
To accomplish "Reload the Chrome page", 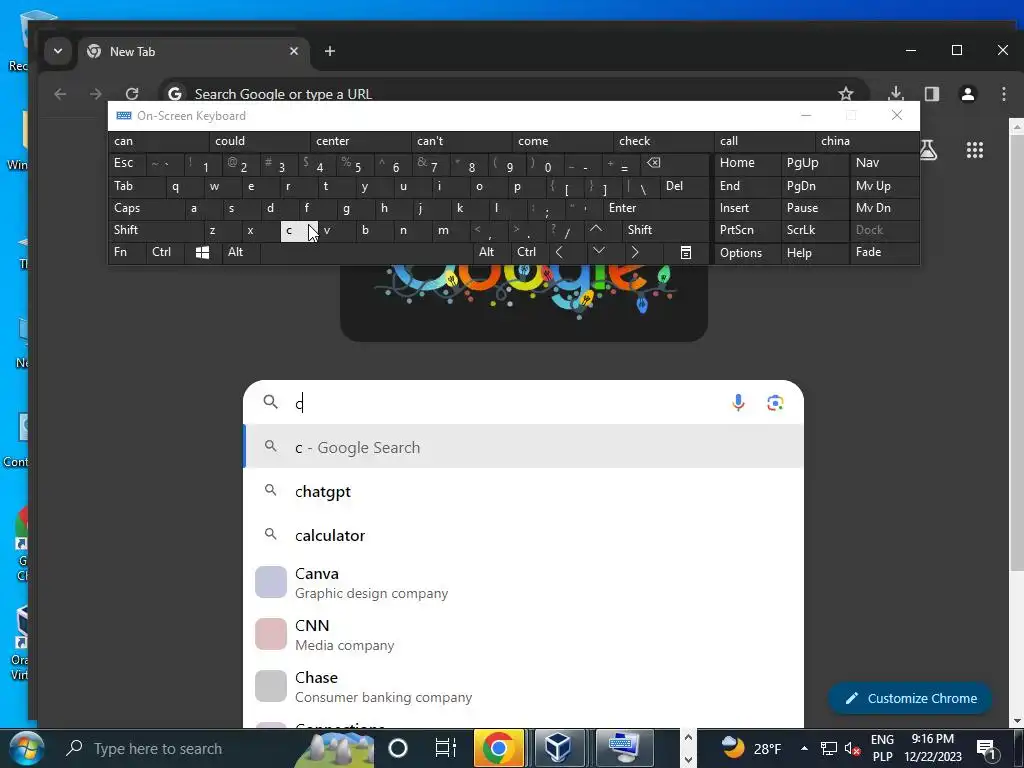I will tap(132, 94).
